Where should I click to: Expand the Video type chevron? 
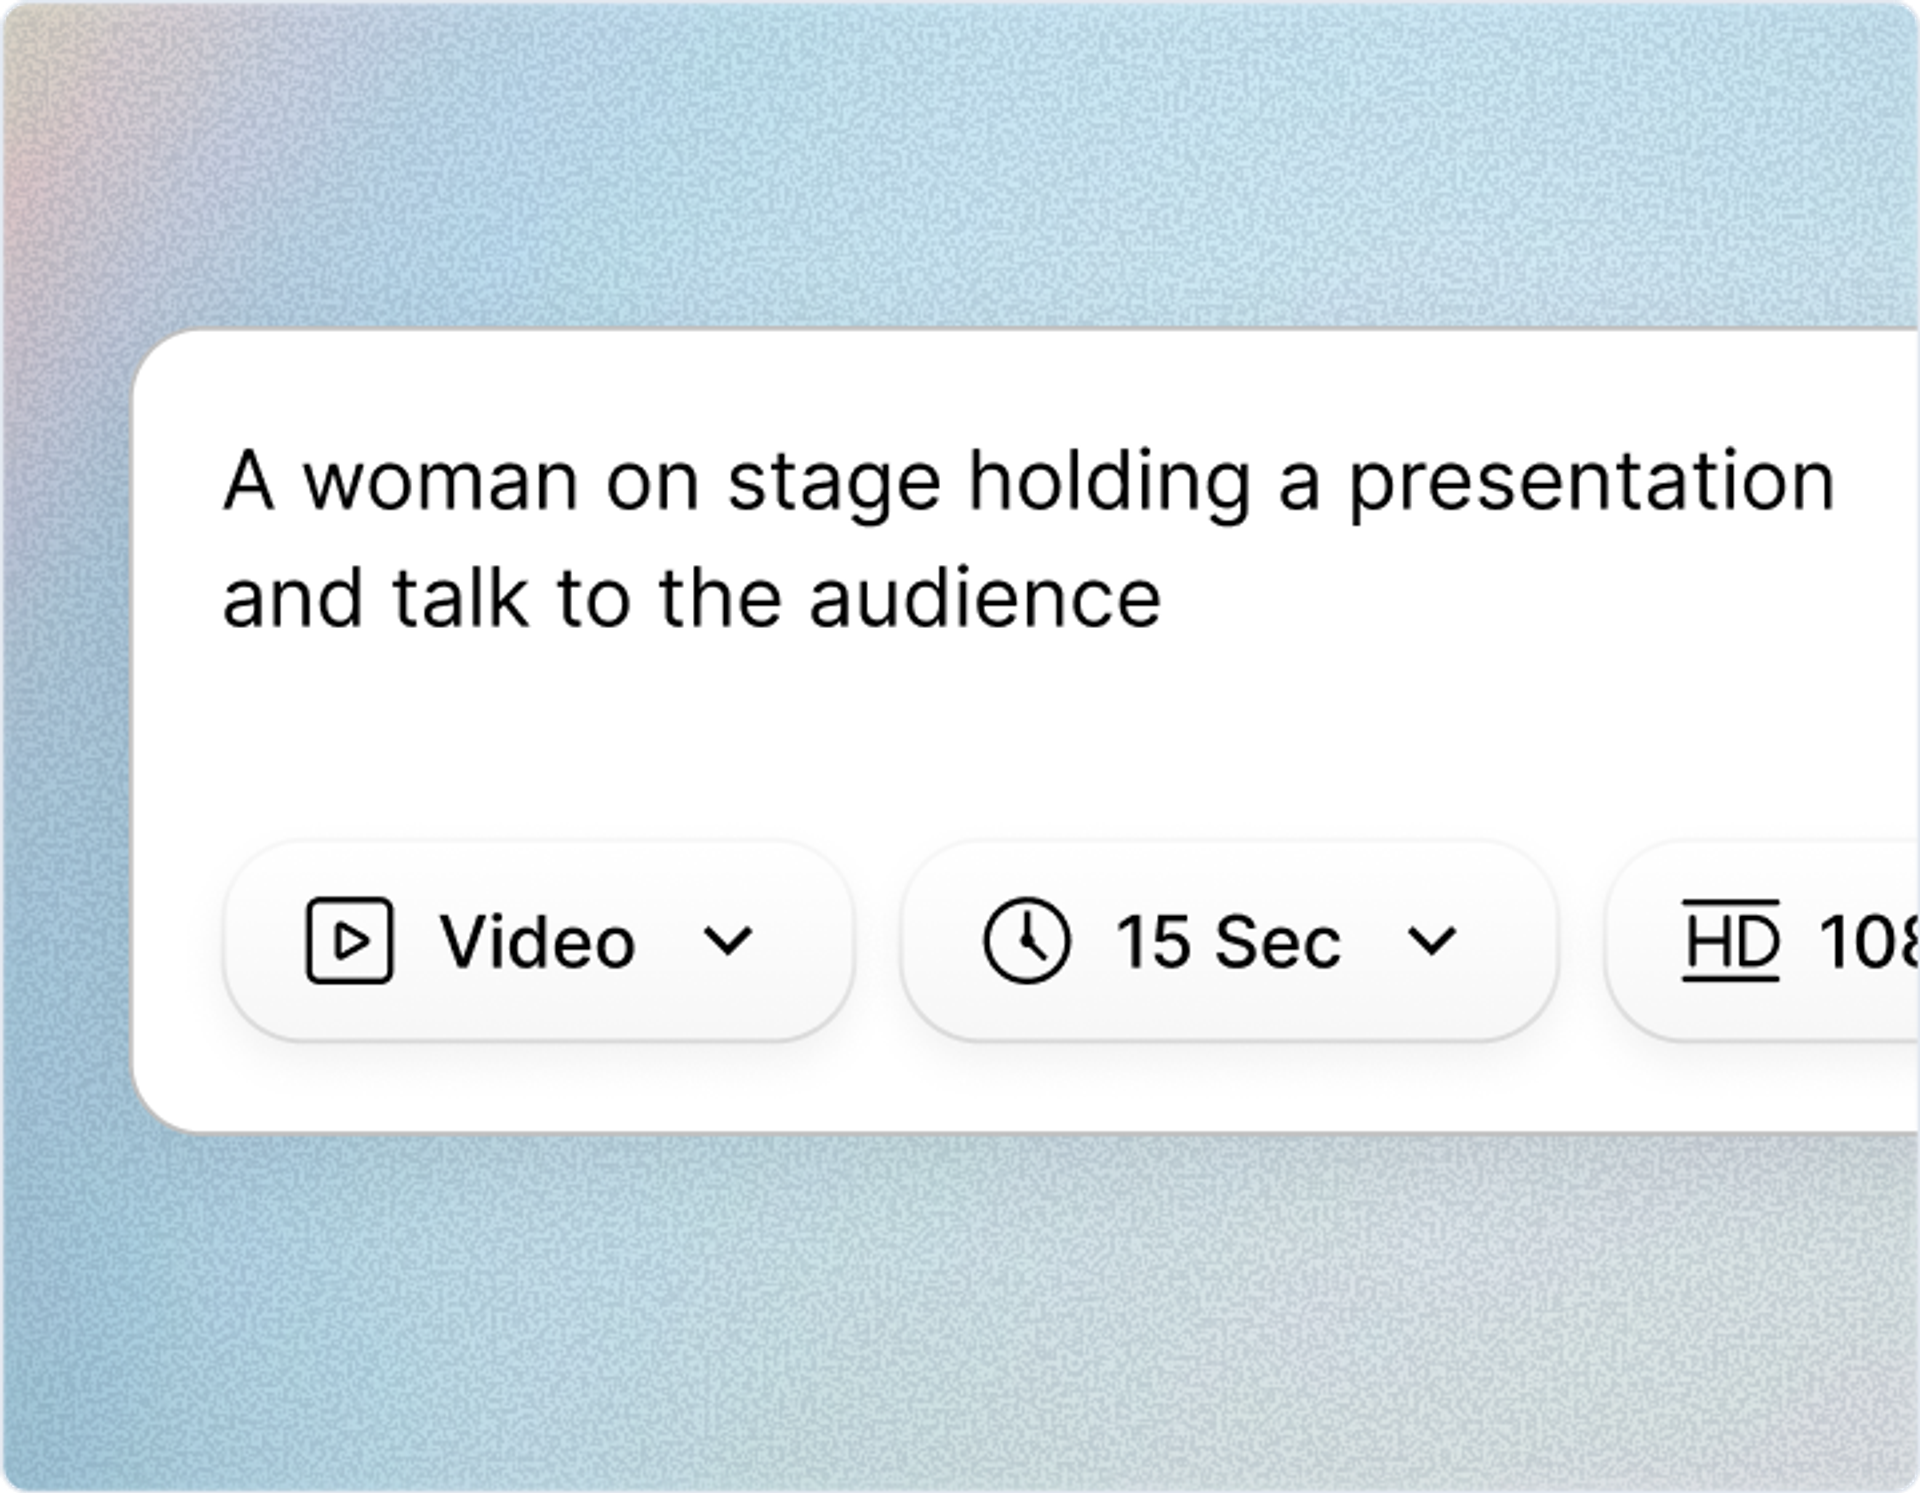pos(727,941)
